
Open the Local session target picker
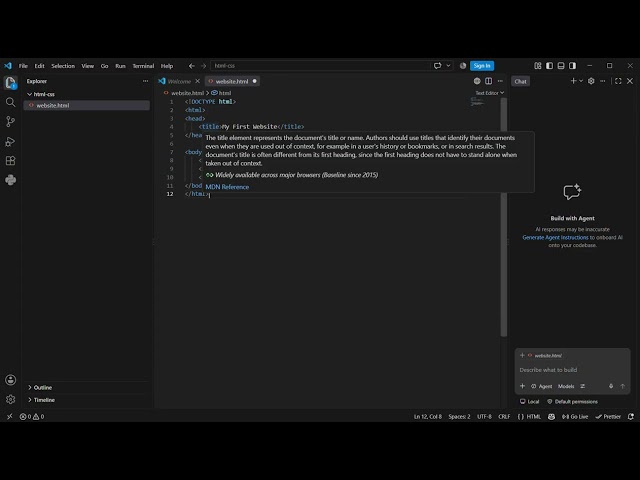[x=529, y=402]
